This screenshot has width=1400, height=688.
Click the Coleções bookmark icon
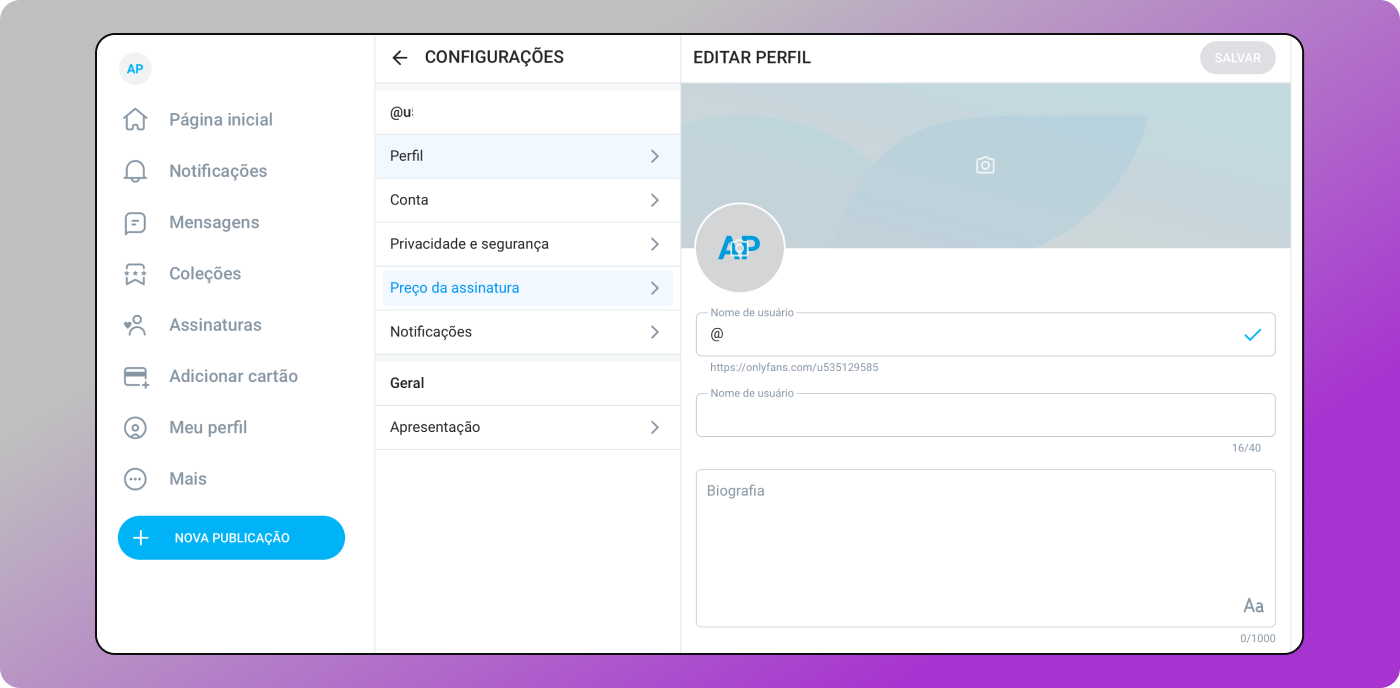coord(135,274)
